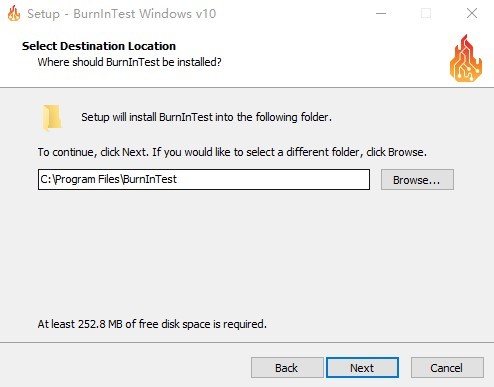Proceed by clicking Next

(x=362, y=368)
